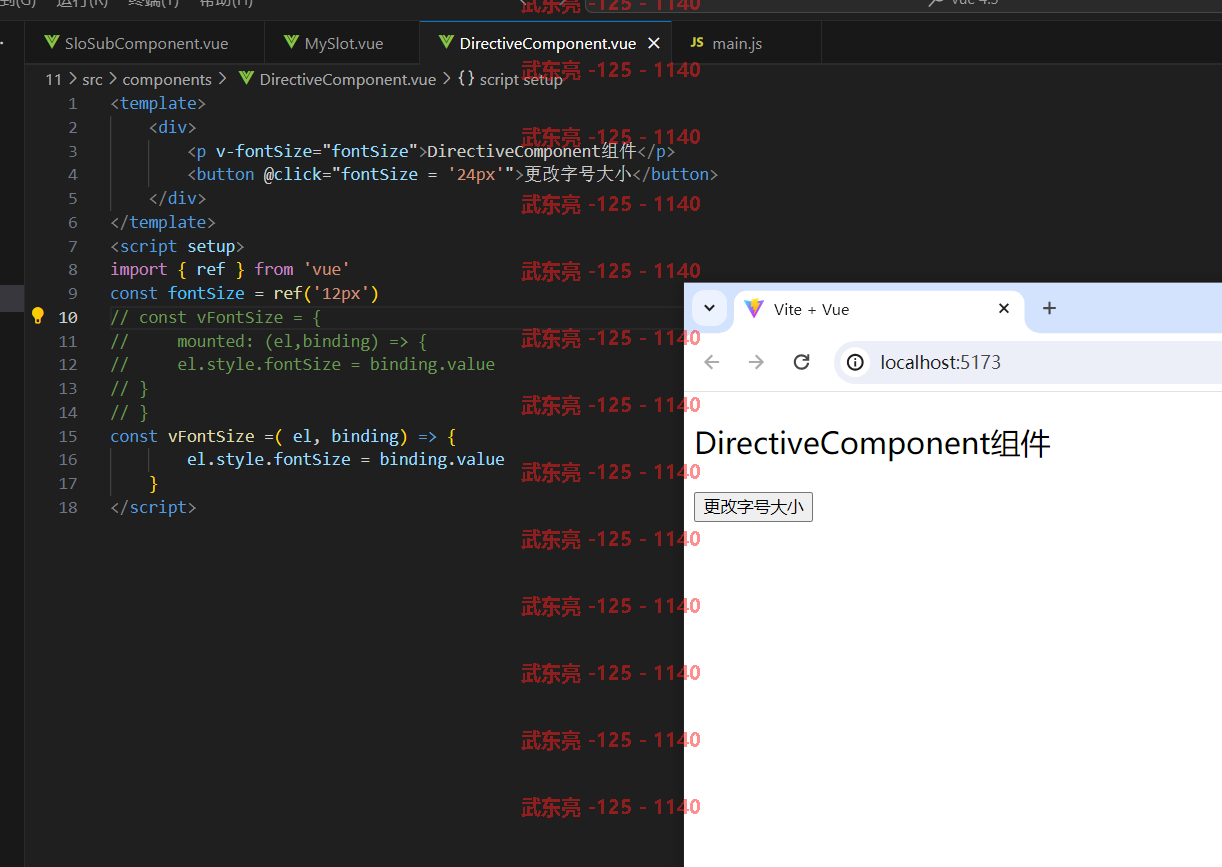Click the Vue file icon in breadcrumb
This screenshot has width=1222, height=867.
click(x=246, y=79)
